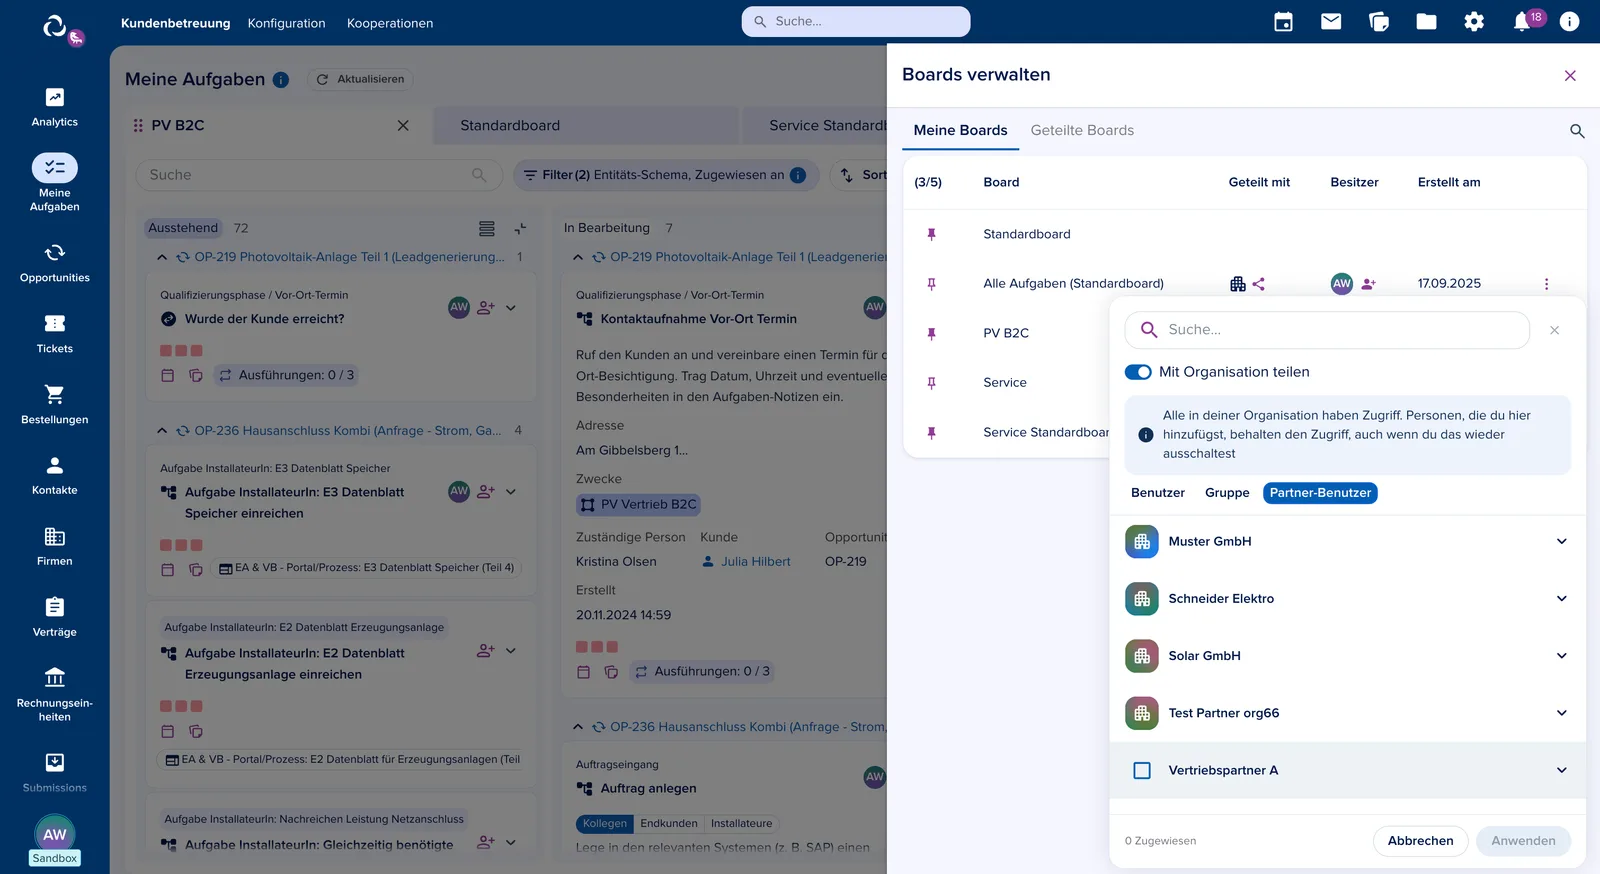Unpin the Standardboard pin icon
Image resolution: width=1600 pixels, height=874 pixels.
(931, 234)
